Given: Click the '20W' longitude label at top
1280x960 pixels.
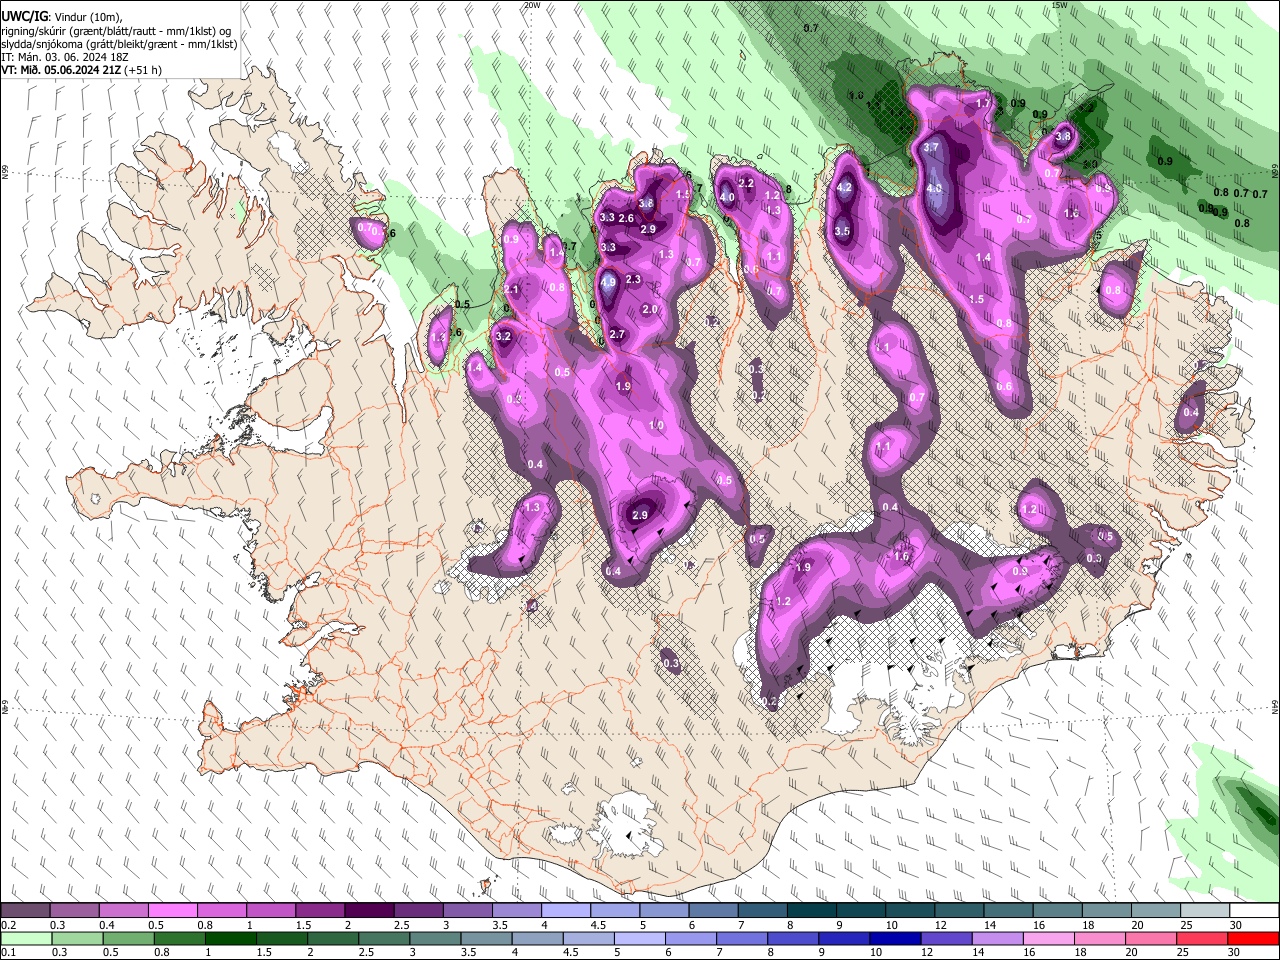Looking at the screenshot, I should (532, 5).
